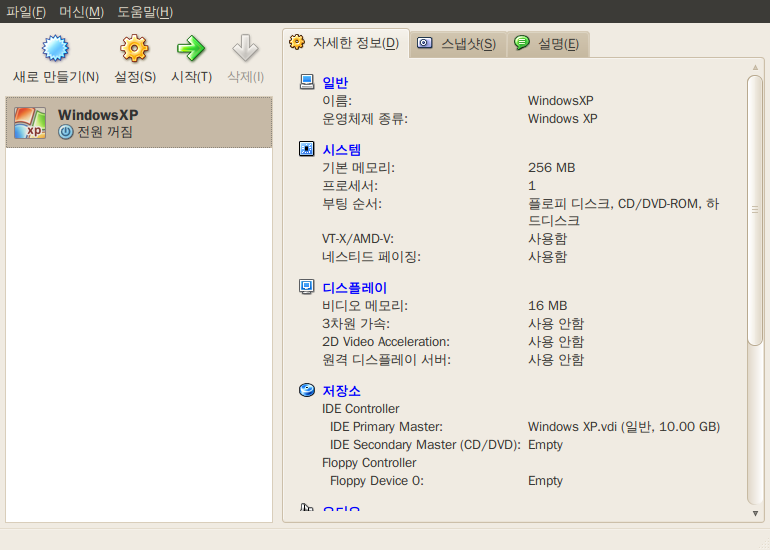Open the 시스템 section link

point(341,150)
